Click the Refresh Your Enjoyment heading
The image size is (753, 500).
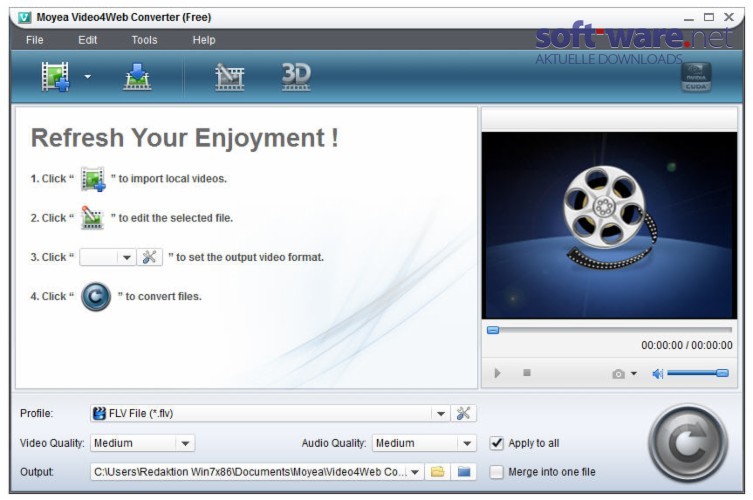[184, 138]
